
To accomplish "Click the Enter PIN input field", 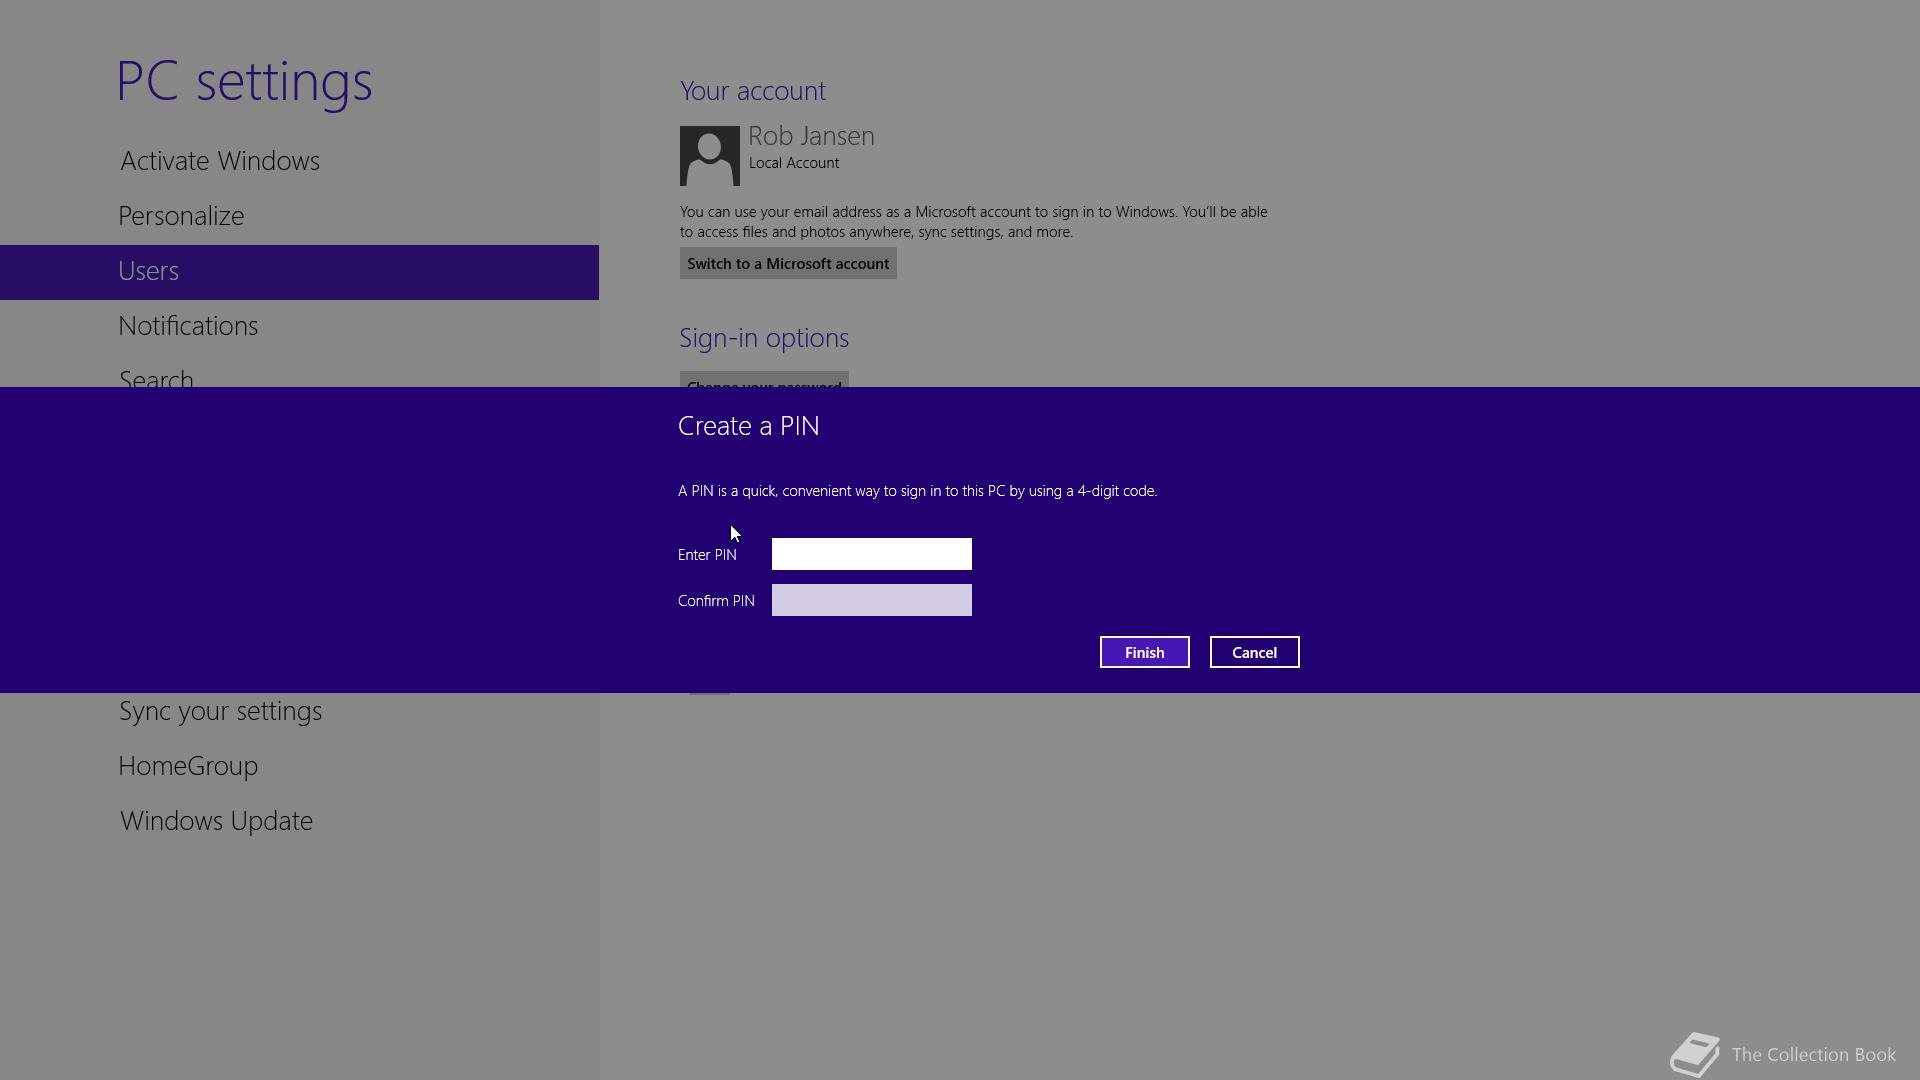I will (871, 554).
